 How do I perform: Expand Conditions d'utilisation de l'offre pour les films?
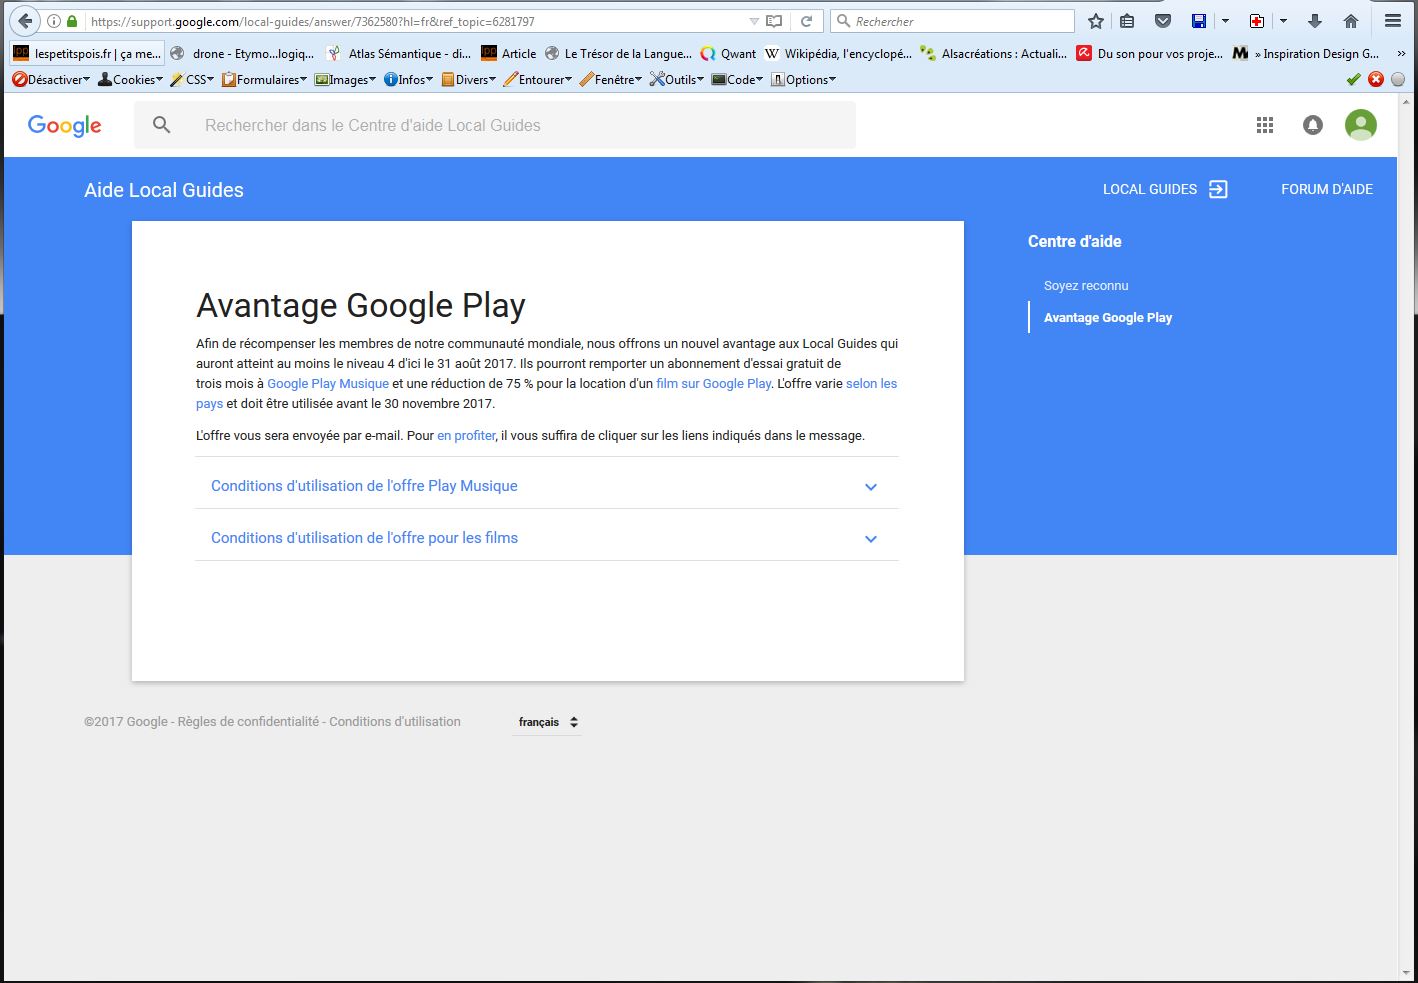(546, 538)
